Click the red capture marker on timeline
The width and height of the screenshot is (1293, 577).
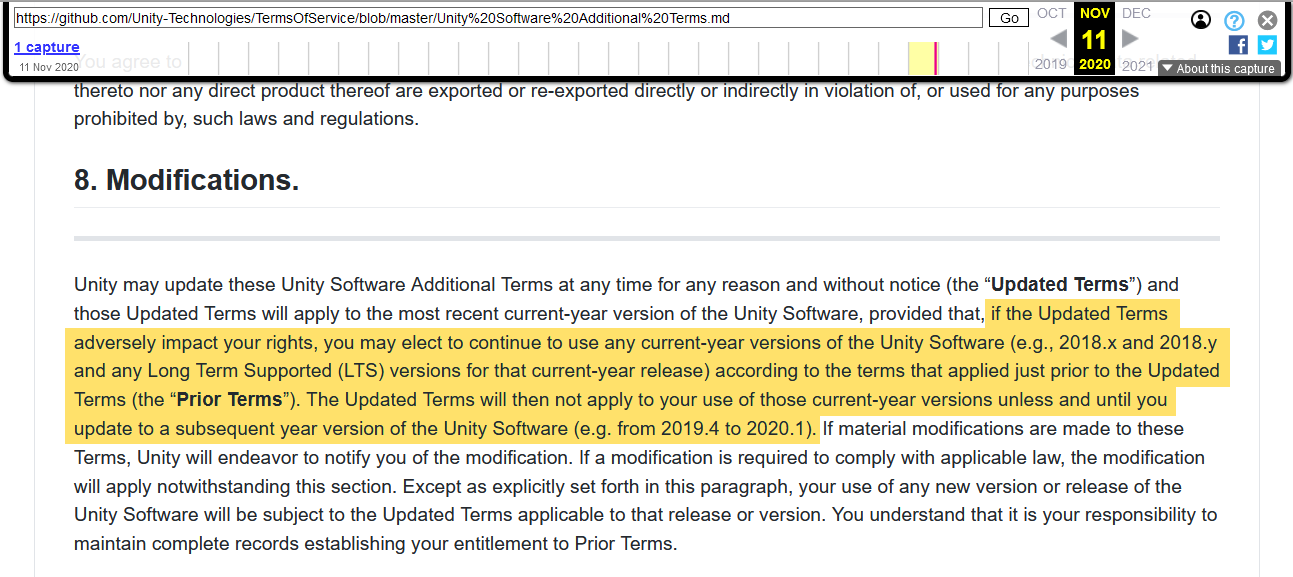click(935, 58)
